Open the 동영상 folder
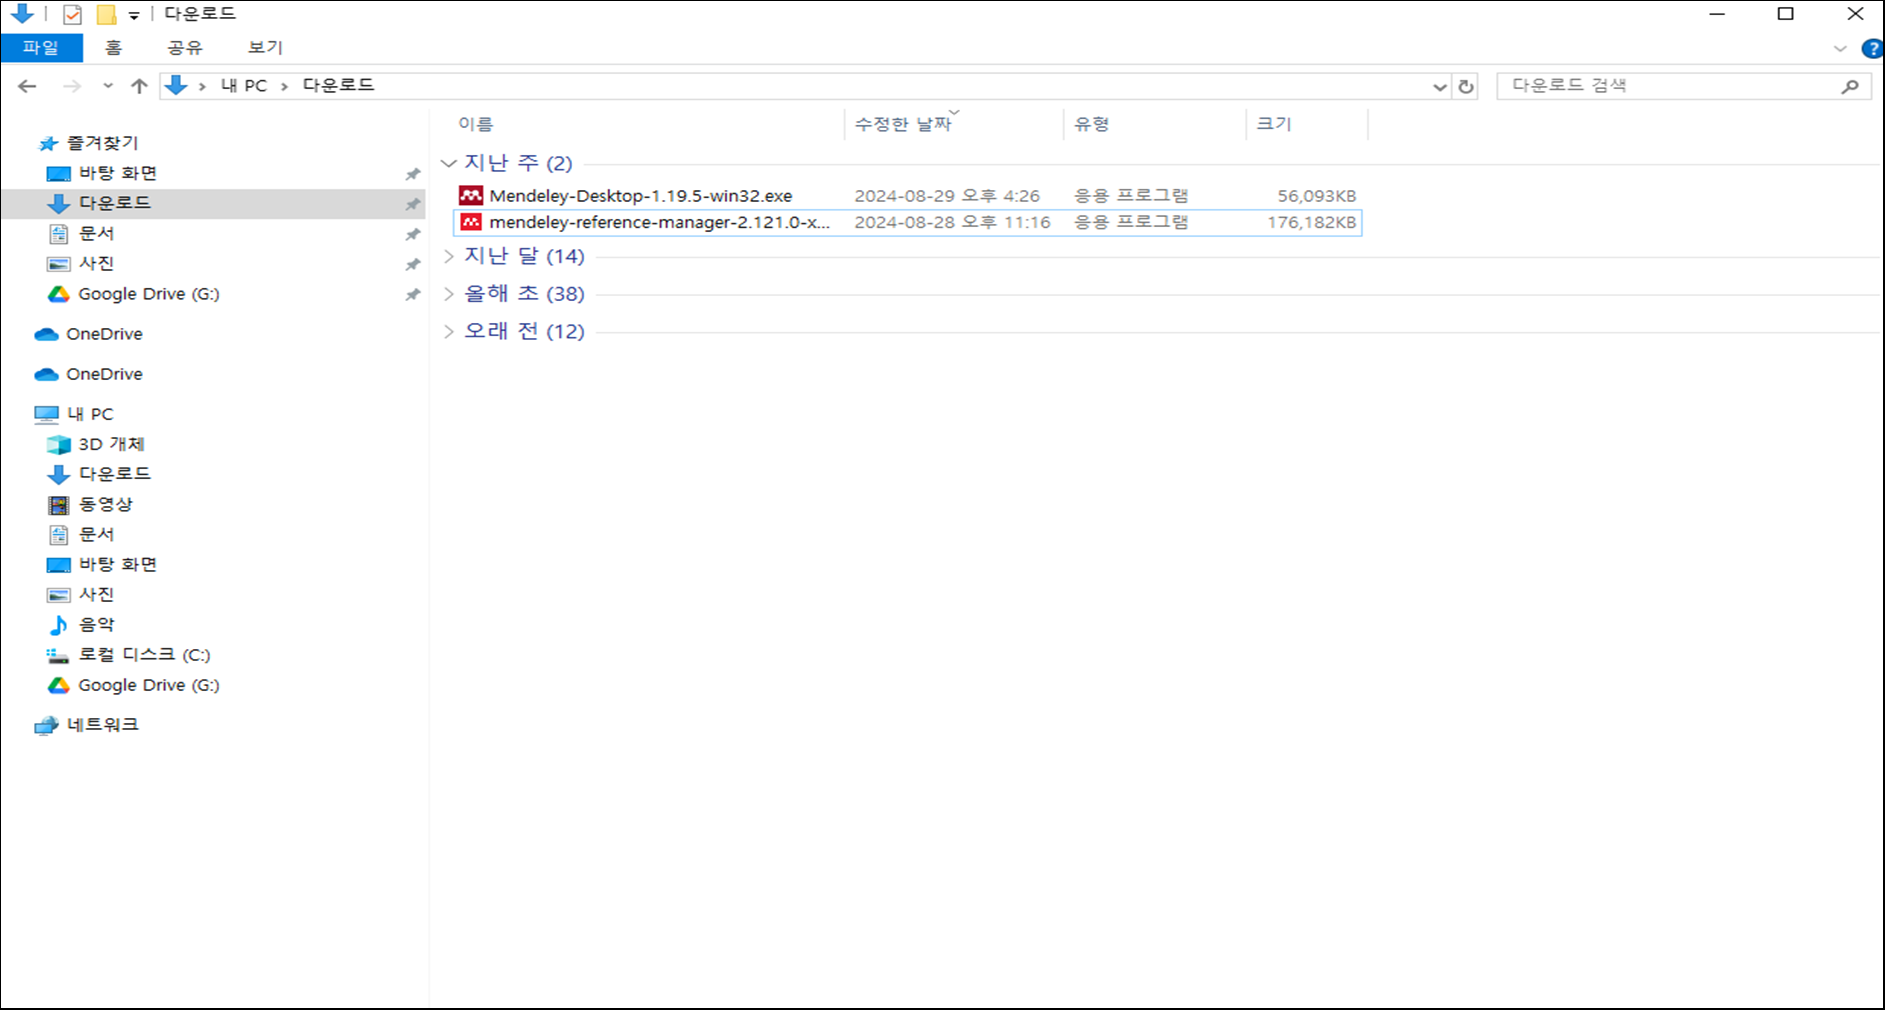The image size is (1885, 1010). (x=105, y=504)
